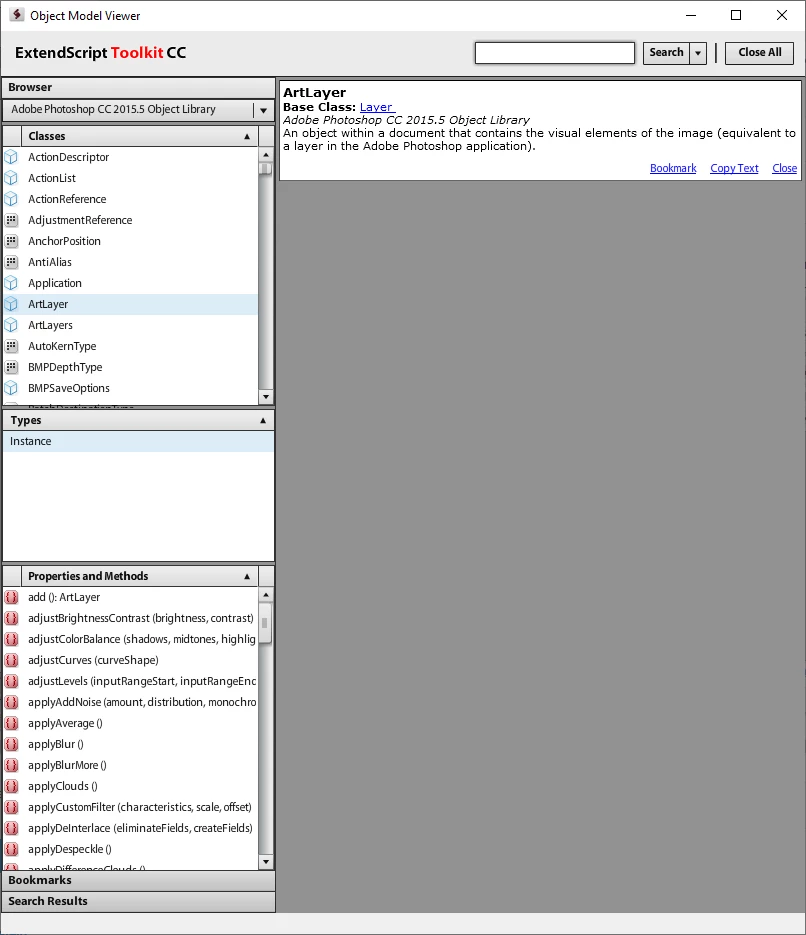This screenshot has width=806, height=935.
Task: Click the Close link in ArtLayer description
Action: point(785,168)
